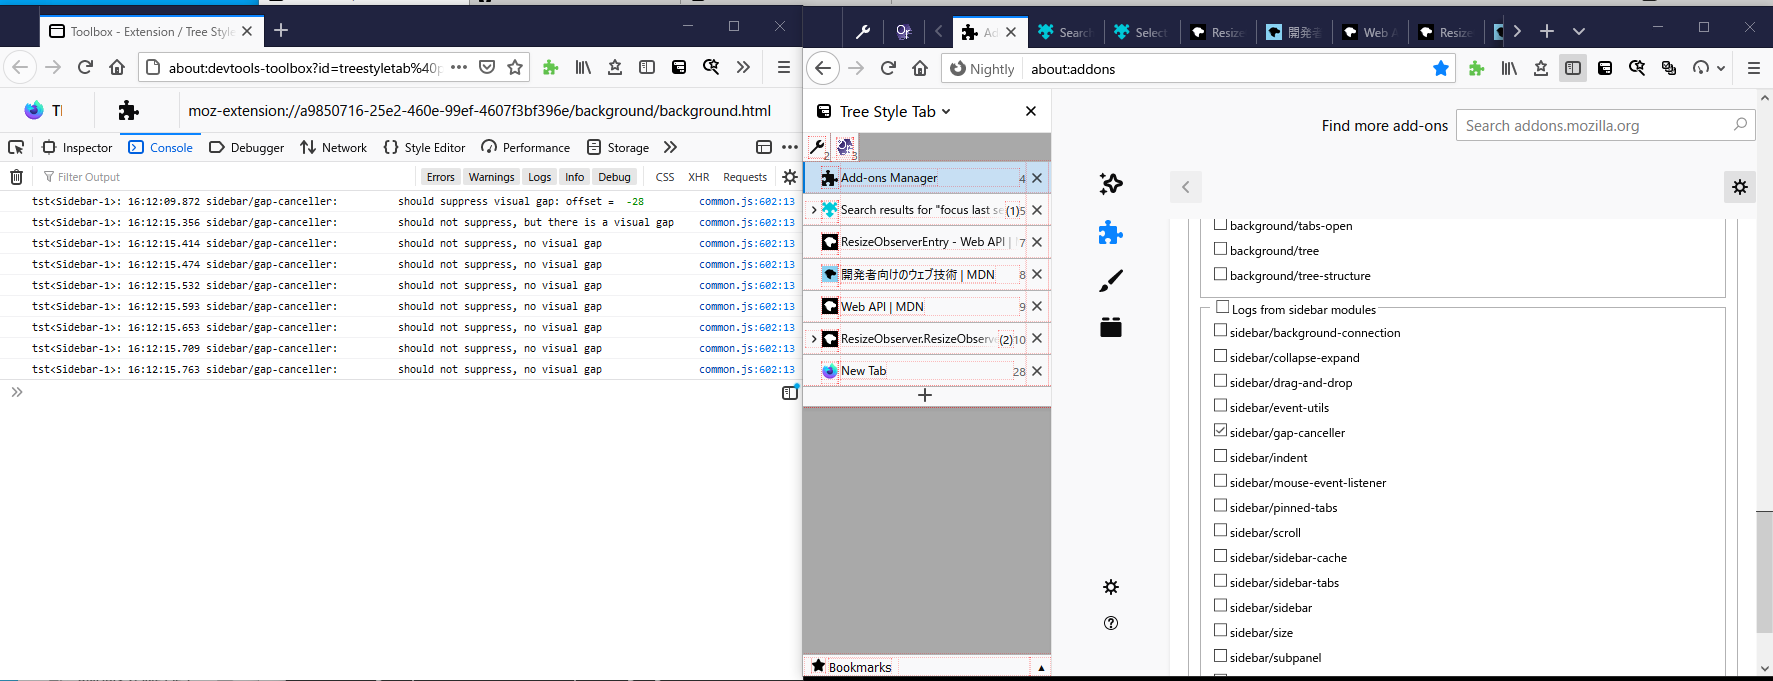
Task: Open Plugins category icon in Add-ons Manager
Action: [x=1111, y=327]
